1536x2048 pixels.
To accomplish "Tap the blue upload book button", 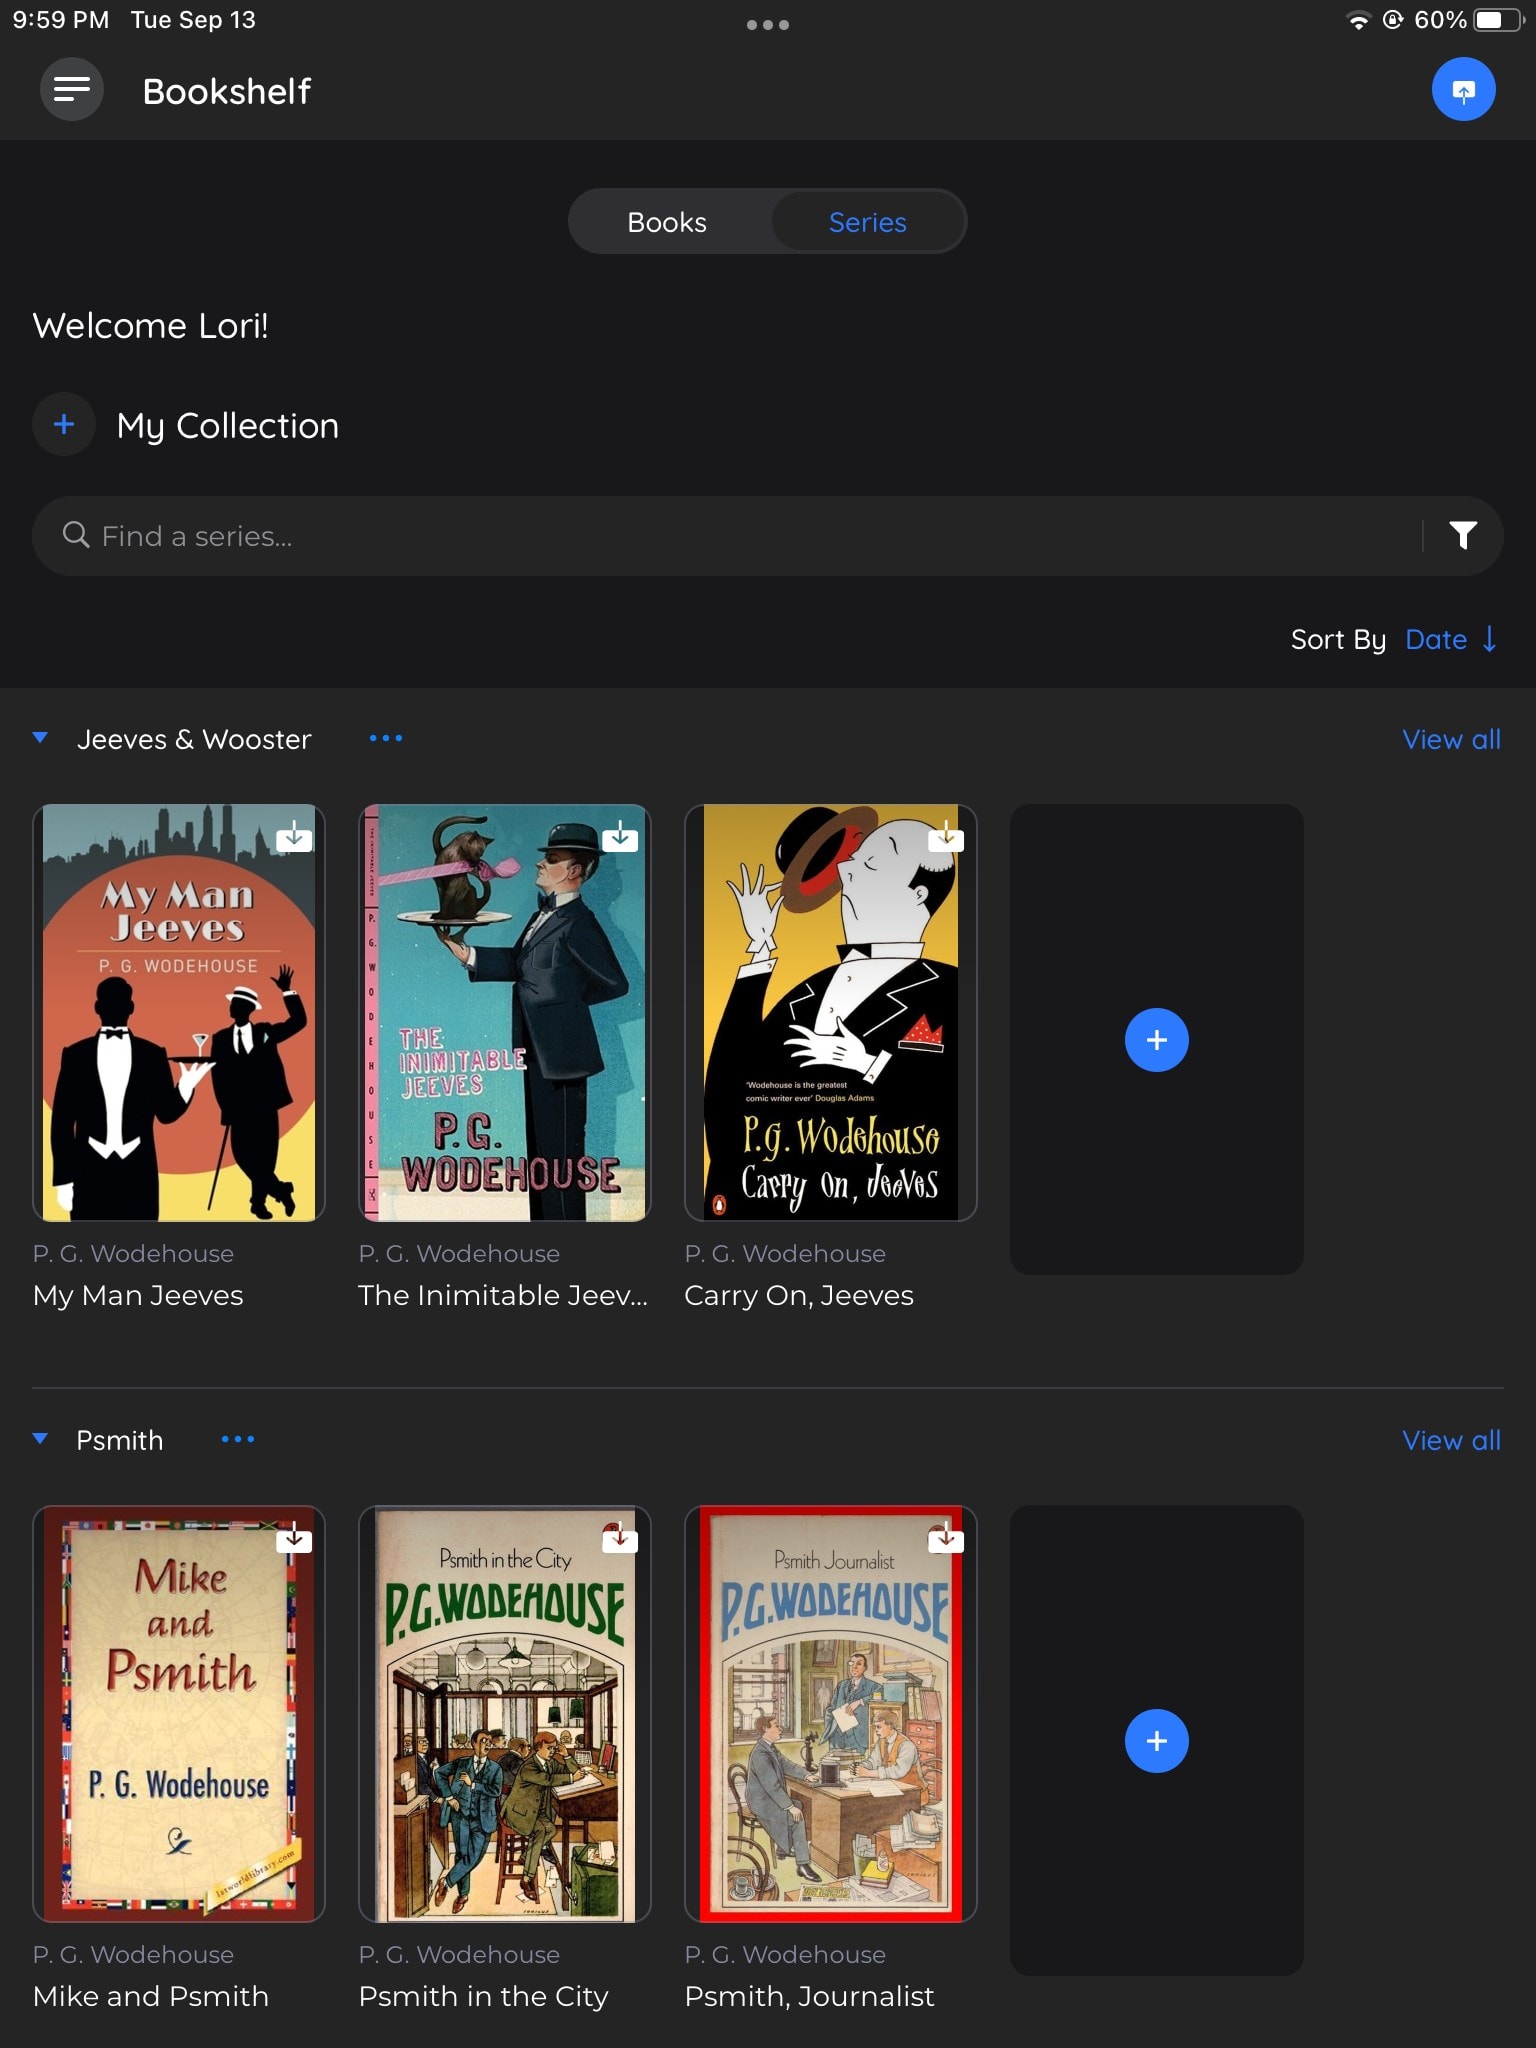I will tap(1463, 90).
